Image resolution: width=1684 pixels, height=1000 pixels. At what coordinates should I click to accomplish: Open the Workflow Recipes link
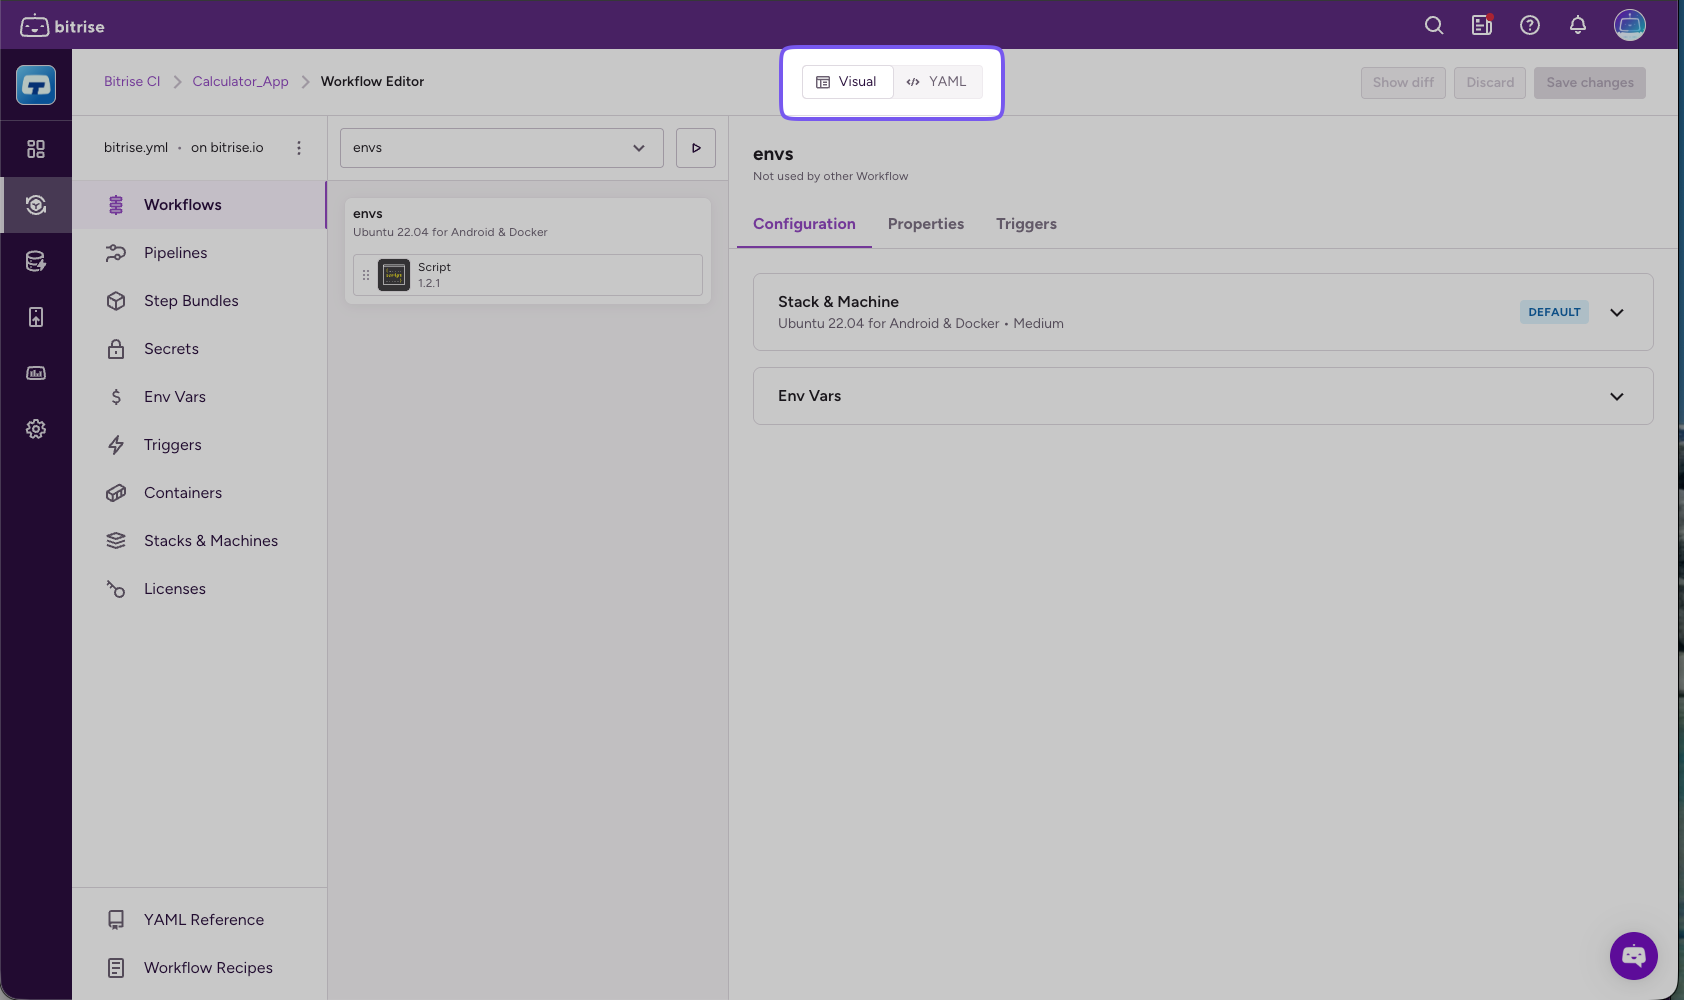[200, 968]
